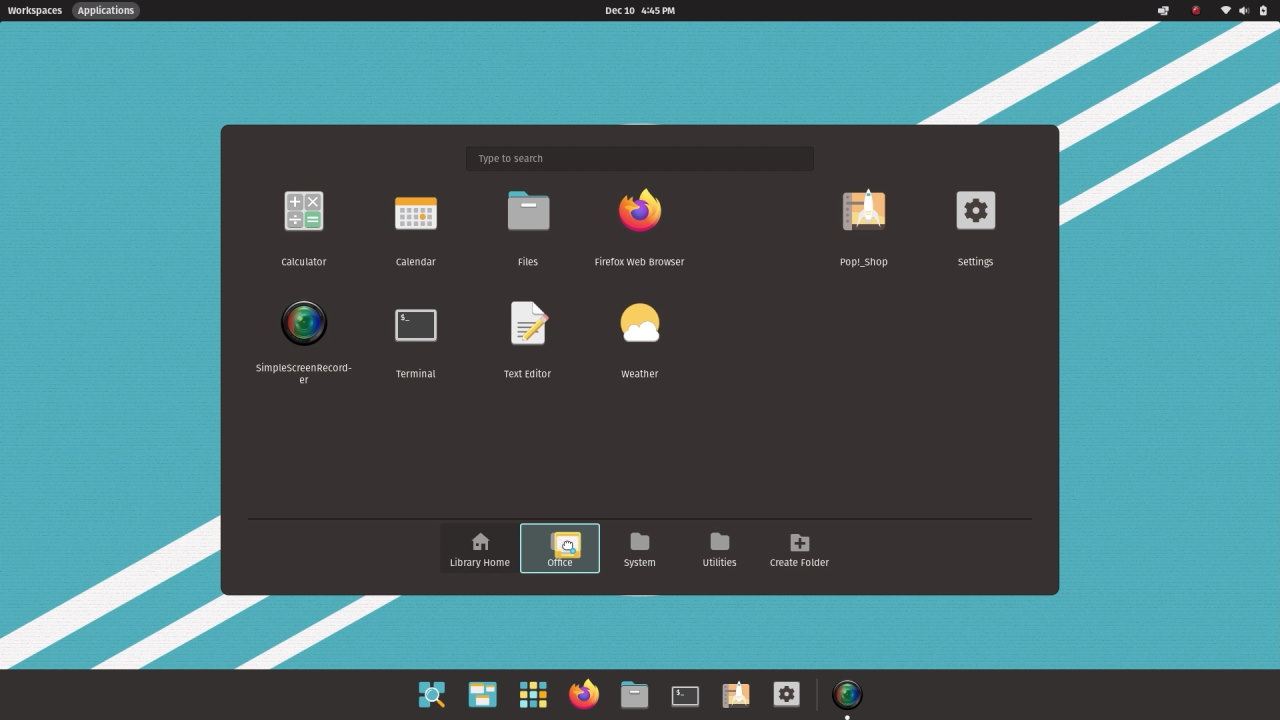Open the Calculator app
1280x720 pixels.
tap(303, 212)
